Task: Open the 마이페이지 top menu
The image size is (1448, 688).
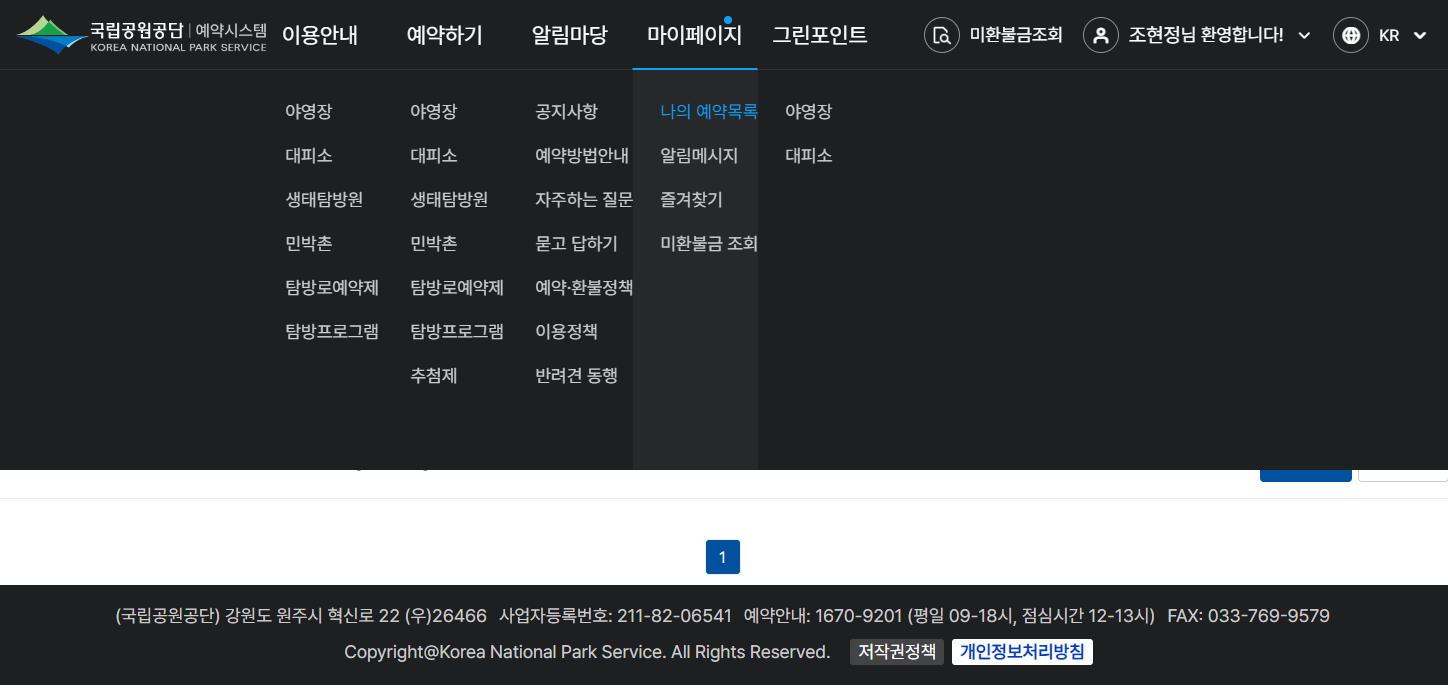Action: pos(695,36)
